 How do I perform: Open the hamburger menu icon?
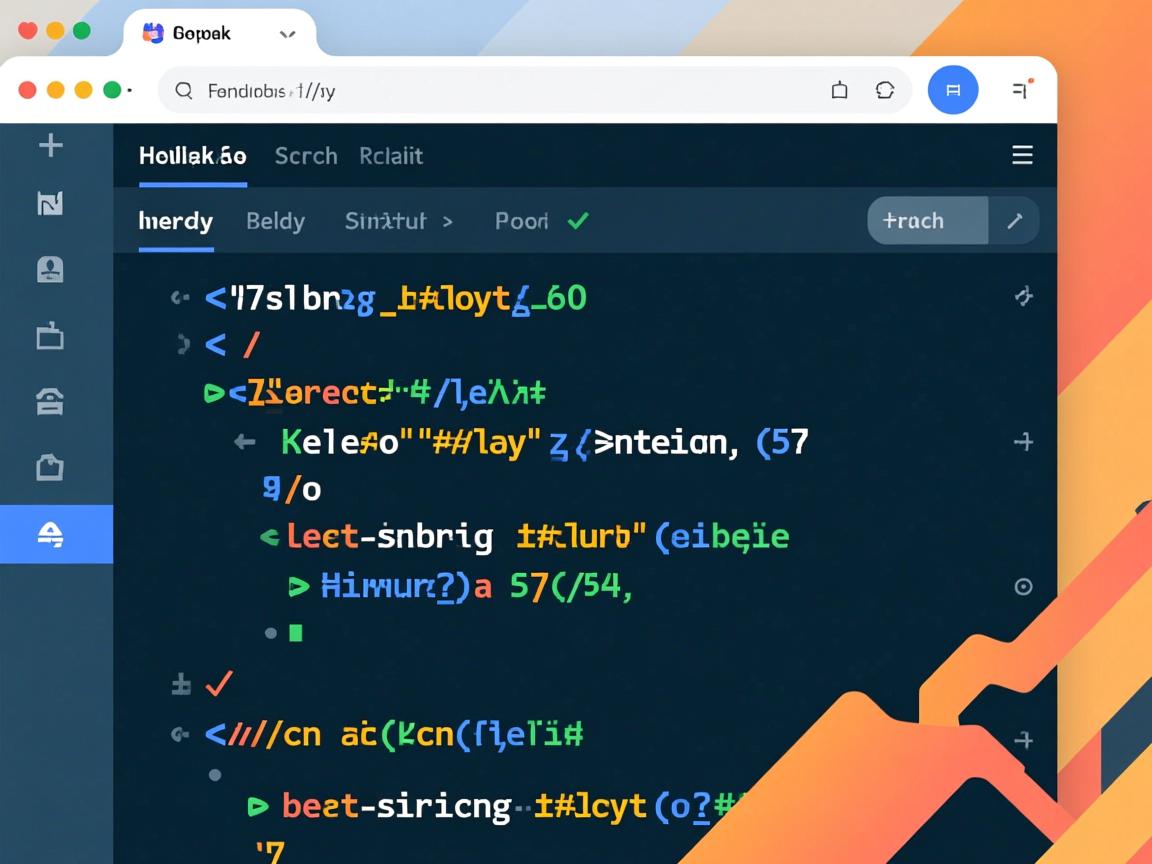1022,155
